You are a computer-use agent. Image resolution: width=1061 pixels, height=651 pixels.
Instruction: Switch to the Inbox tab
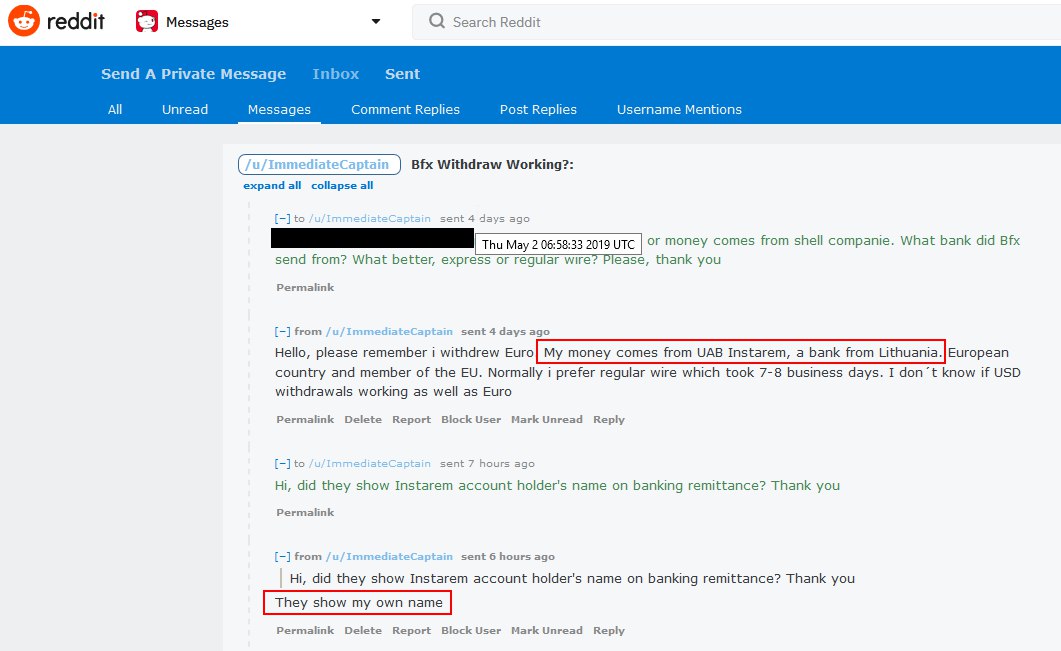point(336,74)
